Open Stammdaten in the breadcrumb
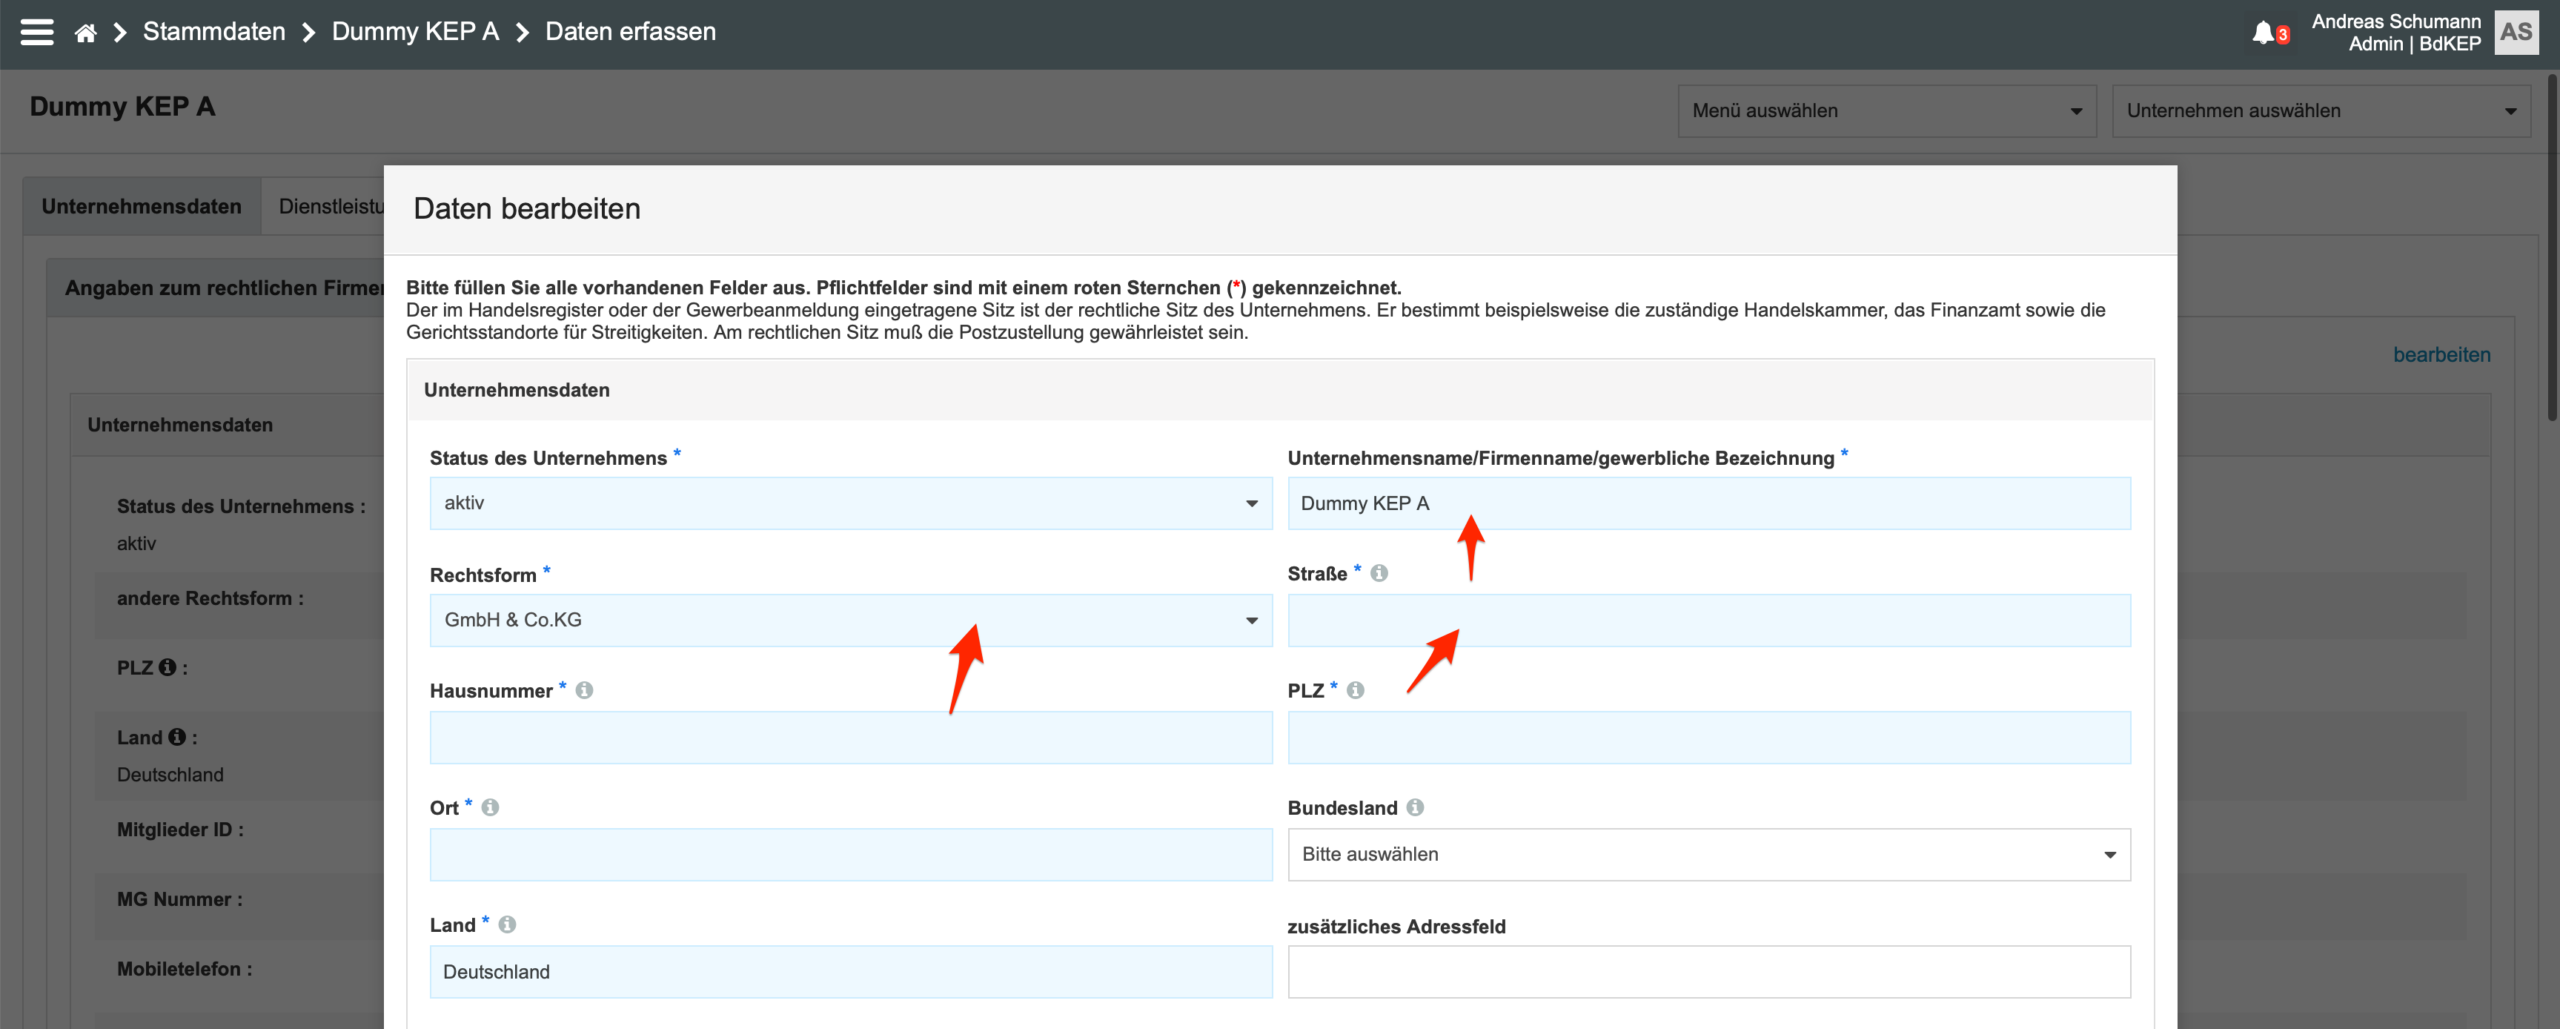 pyautogui.click(x=214, y=32)
